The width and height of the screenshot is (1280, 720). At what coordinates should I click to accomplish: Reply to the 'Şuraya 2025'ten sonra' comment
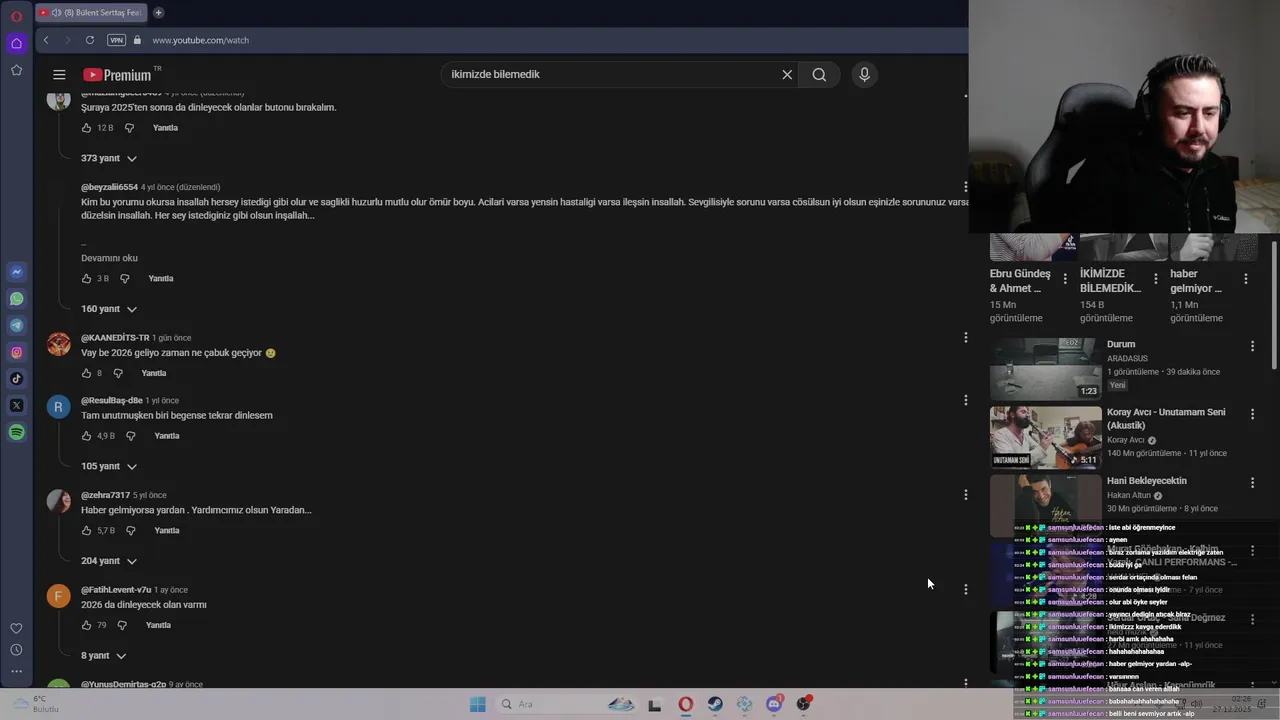click(x=165, y=128)
